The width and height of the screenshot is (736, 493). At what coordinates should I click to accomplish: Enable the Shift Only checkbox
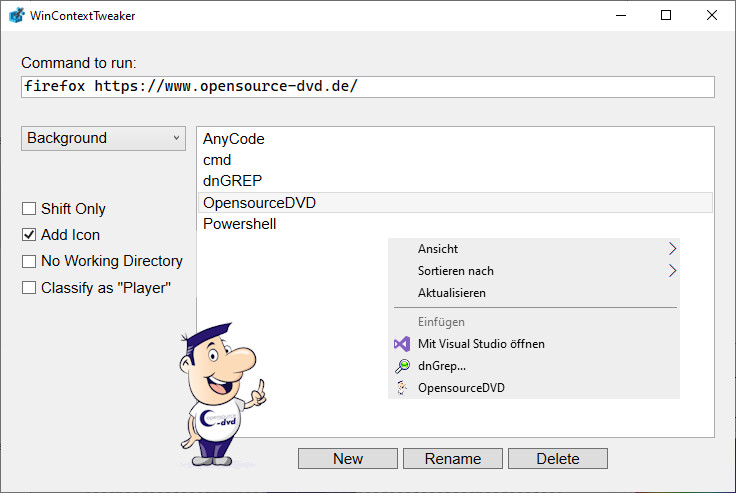point(29,209)
